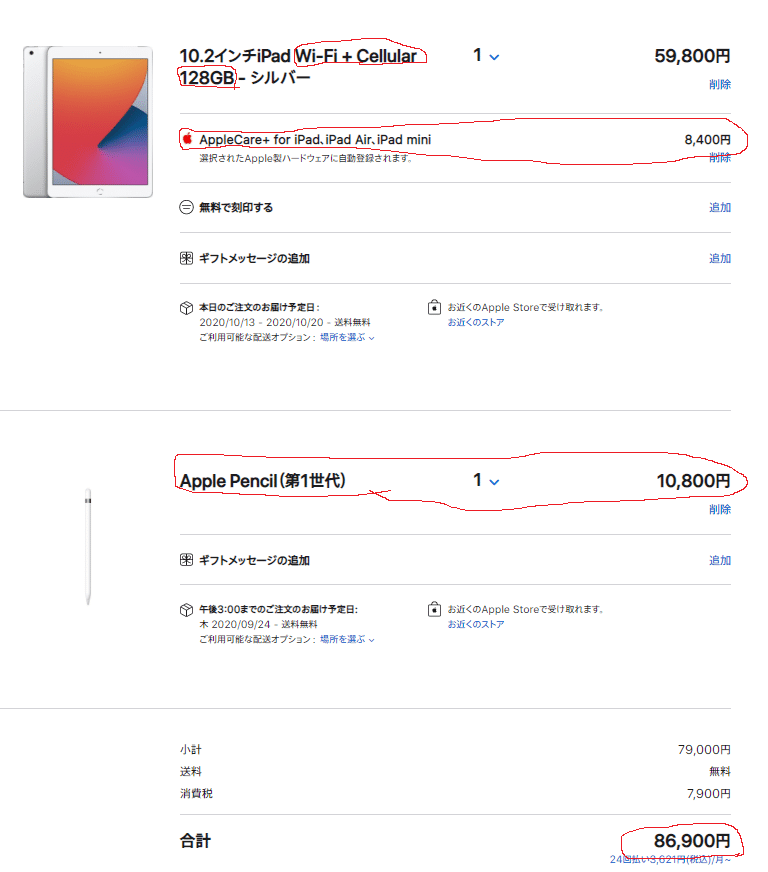The image size is (768, 872).
Task: Select the engraving icon beside 無料で刻印する
Action: (186, 208)
